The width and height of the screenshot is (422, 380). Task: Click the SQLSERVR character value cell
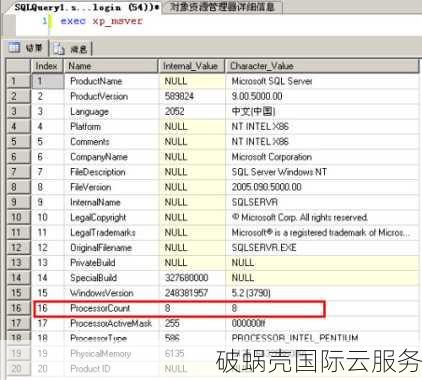point(322,202)
